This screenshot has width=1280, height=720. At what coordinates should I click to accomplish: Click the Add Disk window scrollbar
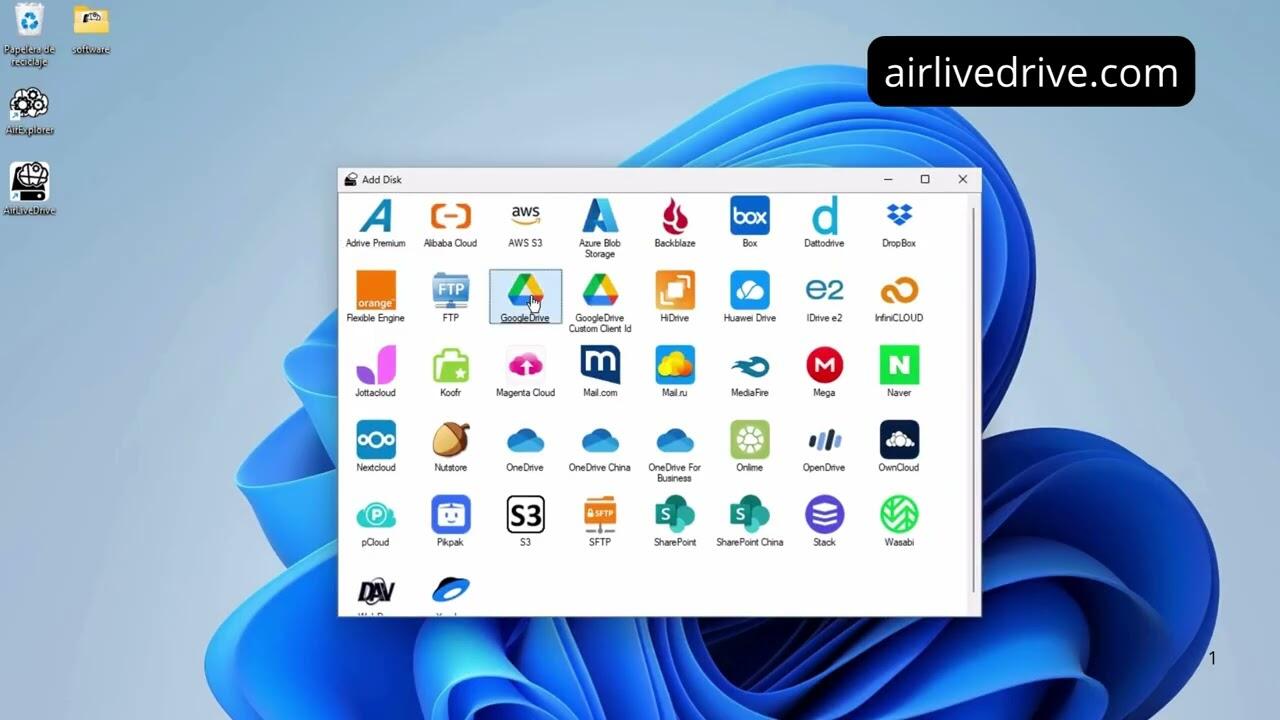pos(973,400)
